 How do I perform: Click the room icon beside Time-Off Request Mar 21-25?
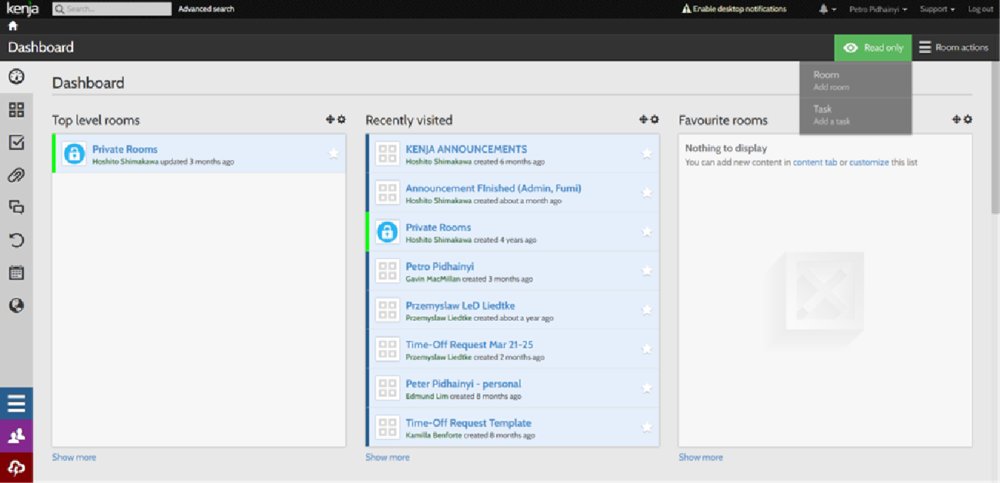click(388, 349)
